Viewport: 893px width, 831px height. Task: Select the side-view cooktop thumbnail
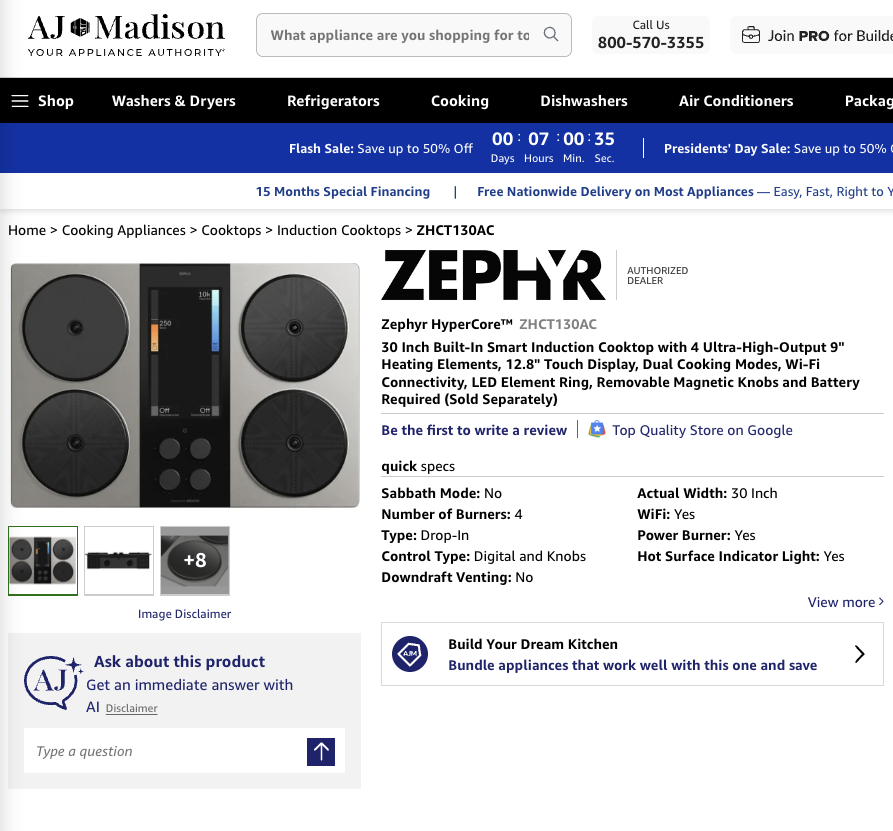[119, 561]
